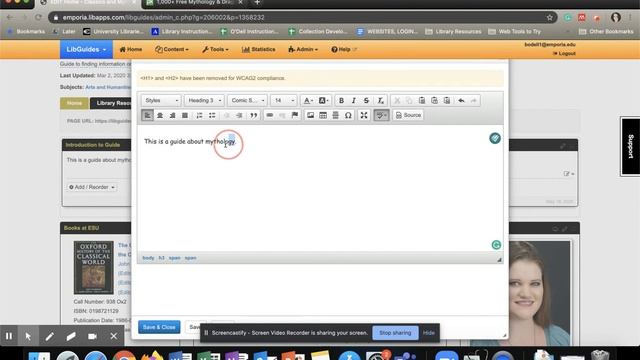This screenshot has height=360, width=640.
Task: Insert a numbered list
Action: (x=199, y=116)
